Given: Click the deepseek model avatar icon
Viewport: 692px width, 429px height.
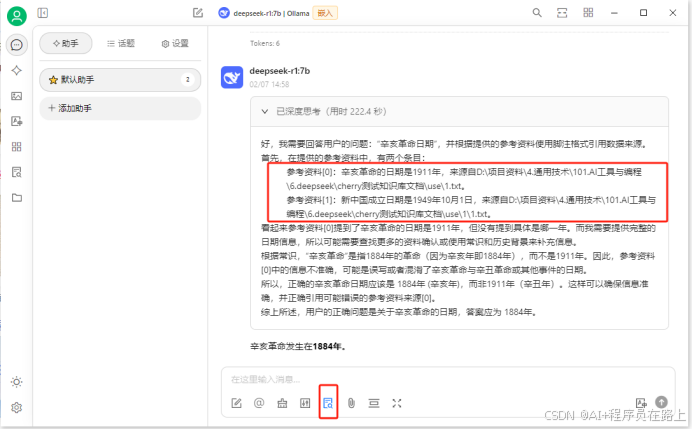Looking at the screenshot, I should click(x=232, y=78).
